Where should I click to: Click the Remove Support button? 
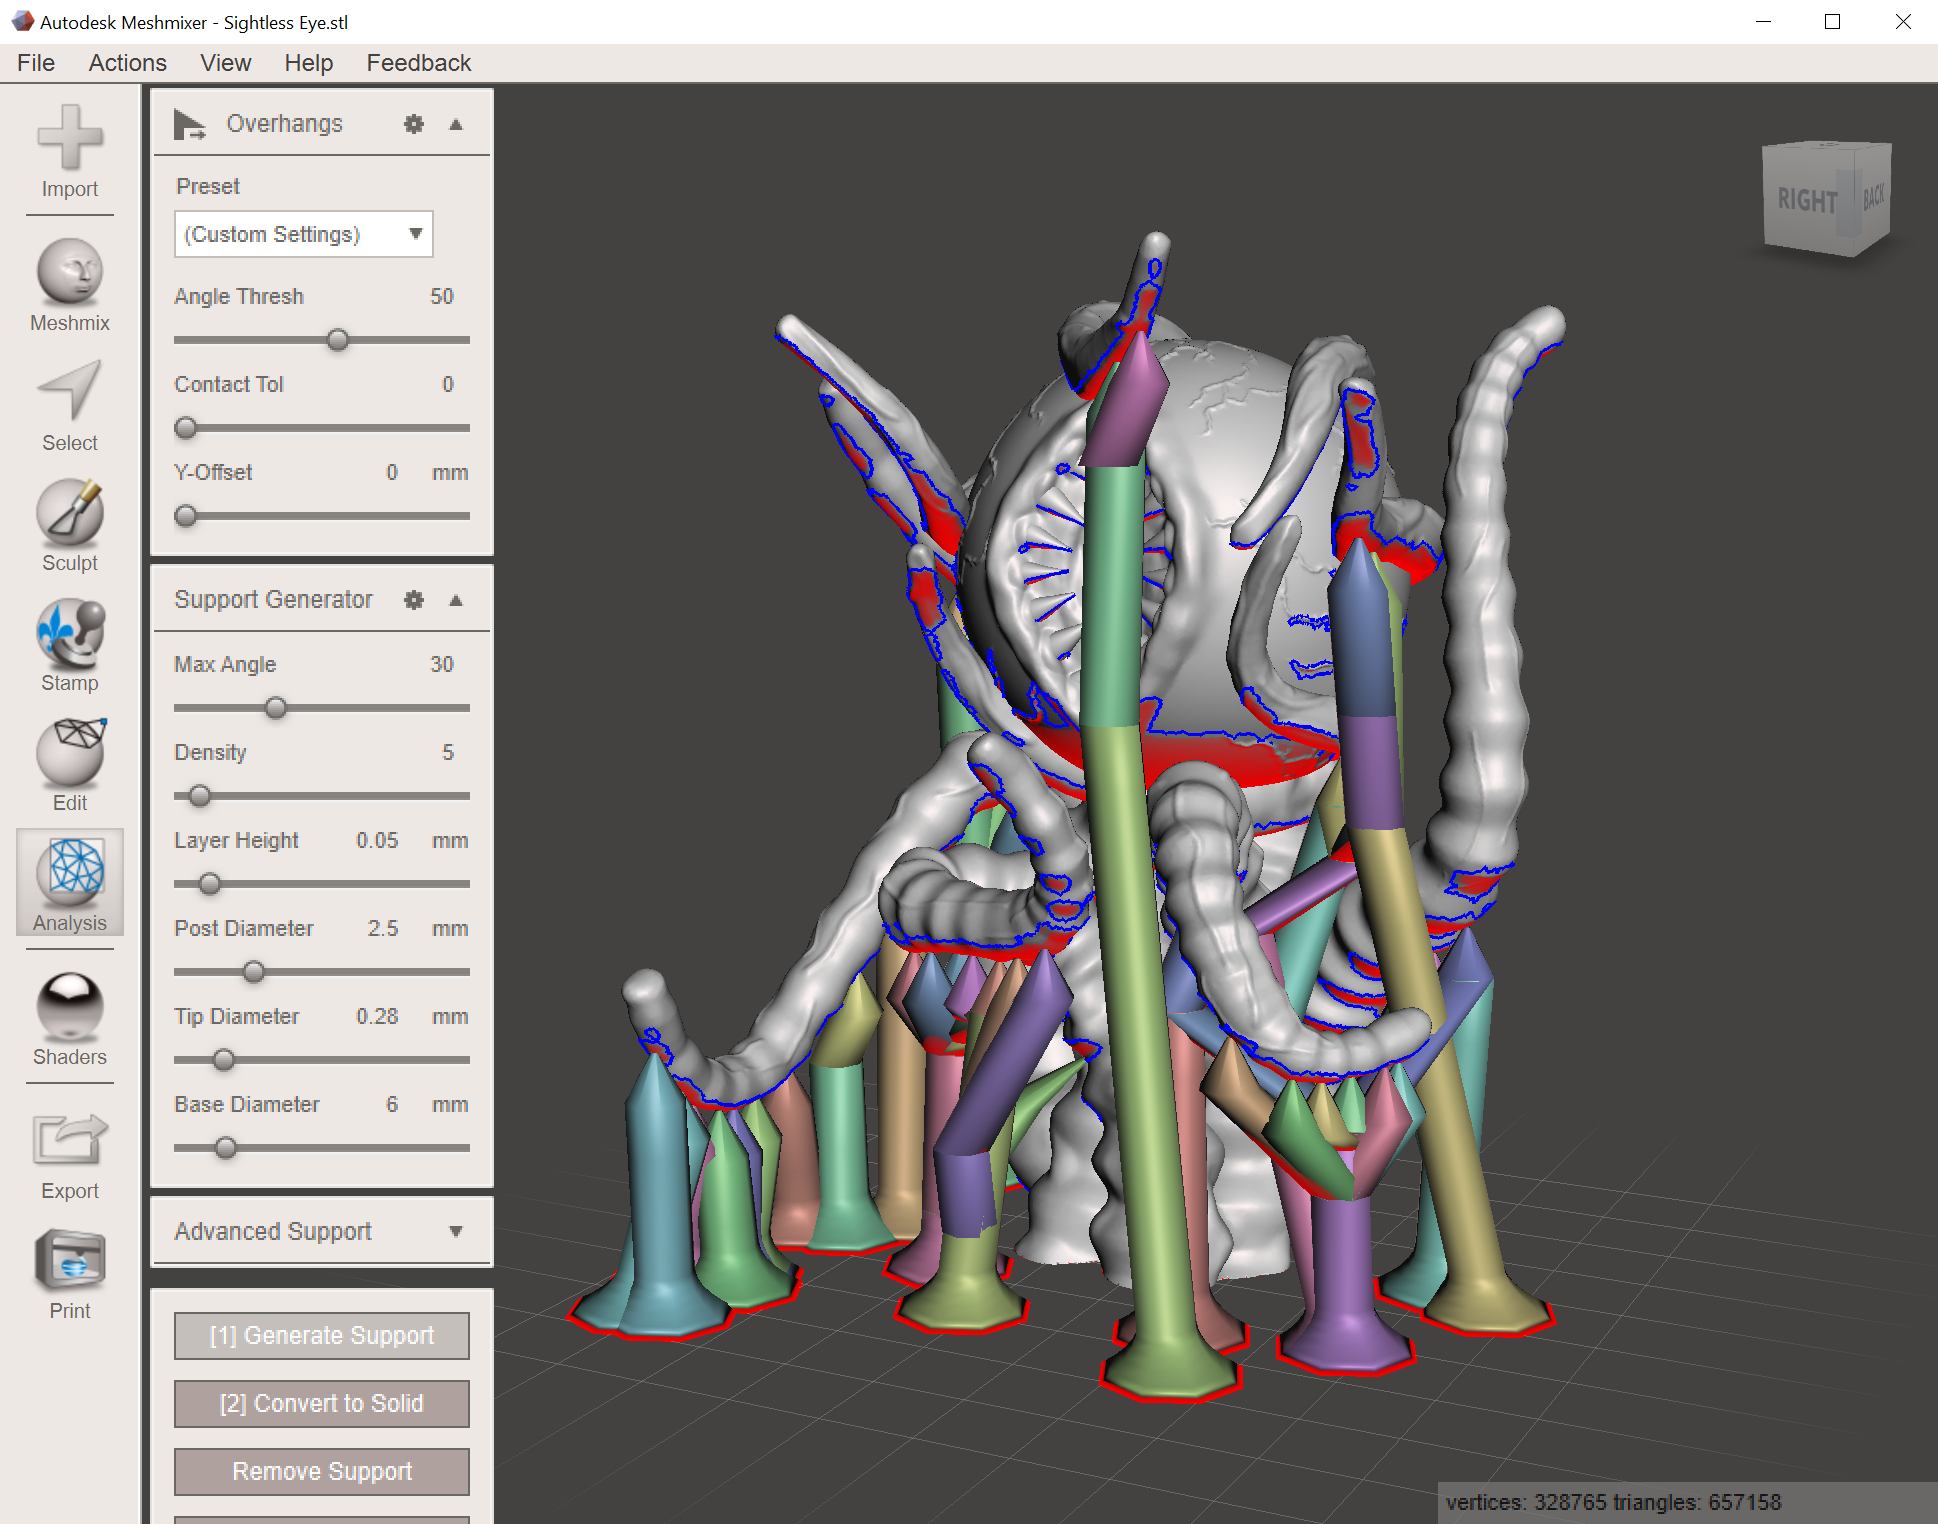(322, 1472)
